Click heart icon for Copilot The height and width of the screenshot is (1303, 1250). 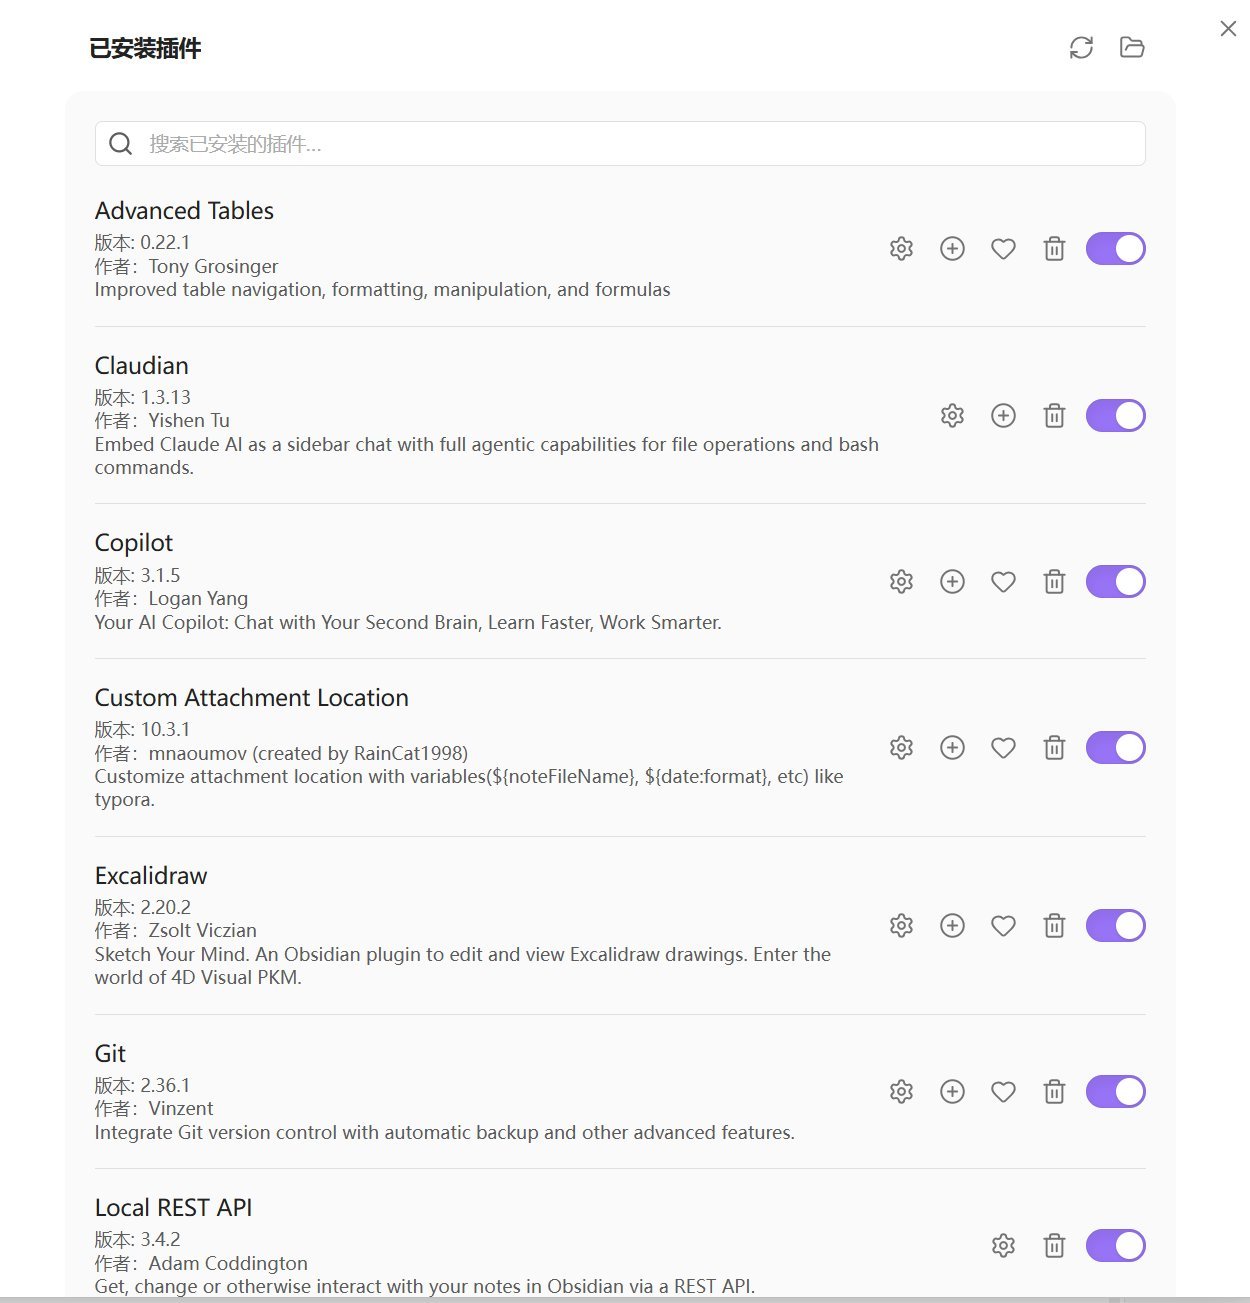pyautogui.click(x=1003, y=581)
